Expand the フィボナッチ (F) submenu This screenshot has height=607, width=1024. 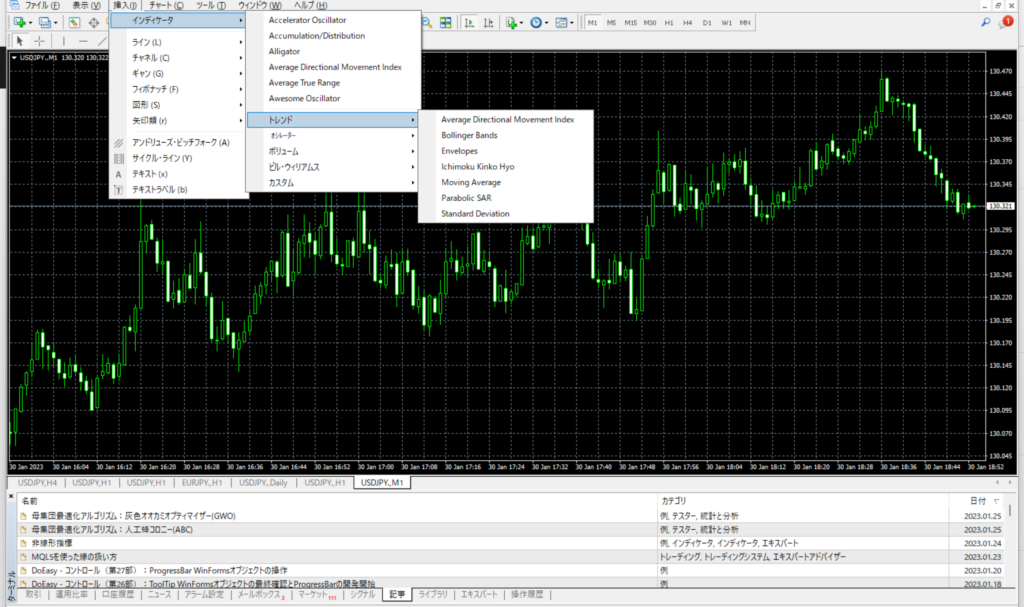pos(178,89)
